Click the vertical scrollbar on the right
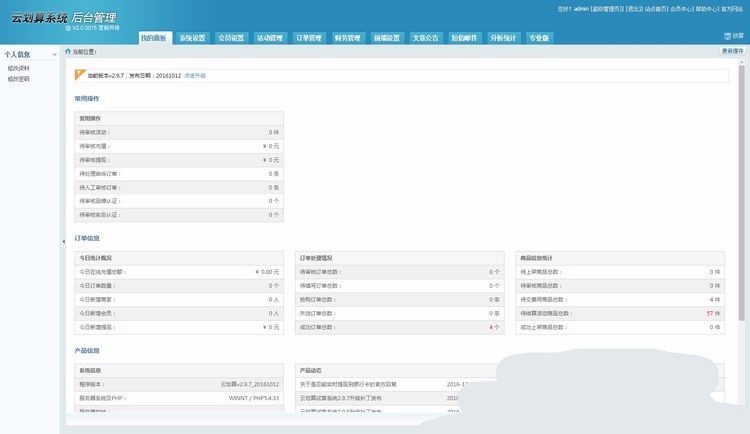The width and height of the screenshot is (750, 434). coord(741,200)
